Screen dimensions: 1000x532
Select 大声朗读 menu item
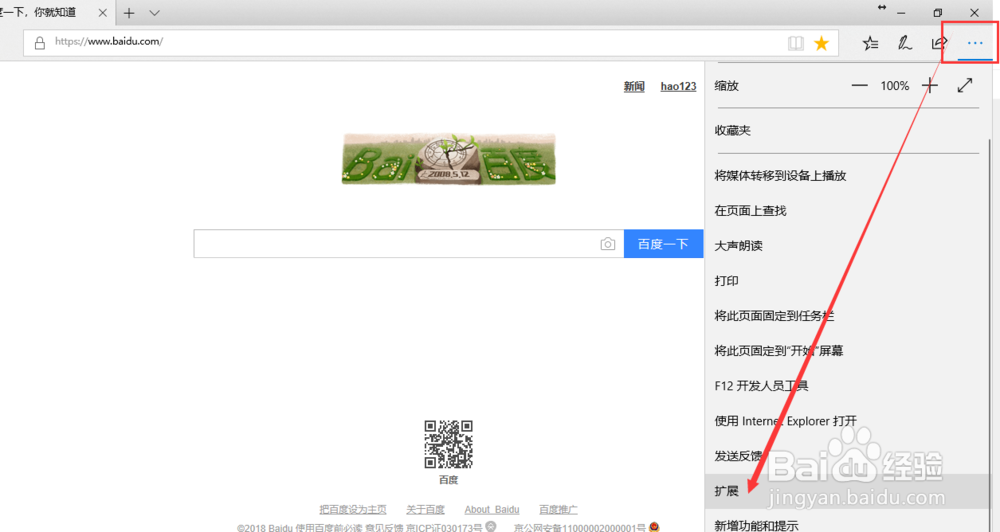coord(848,246)
